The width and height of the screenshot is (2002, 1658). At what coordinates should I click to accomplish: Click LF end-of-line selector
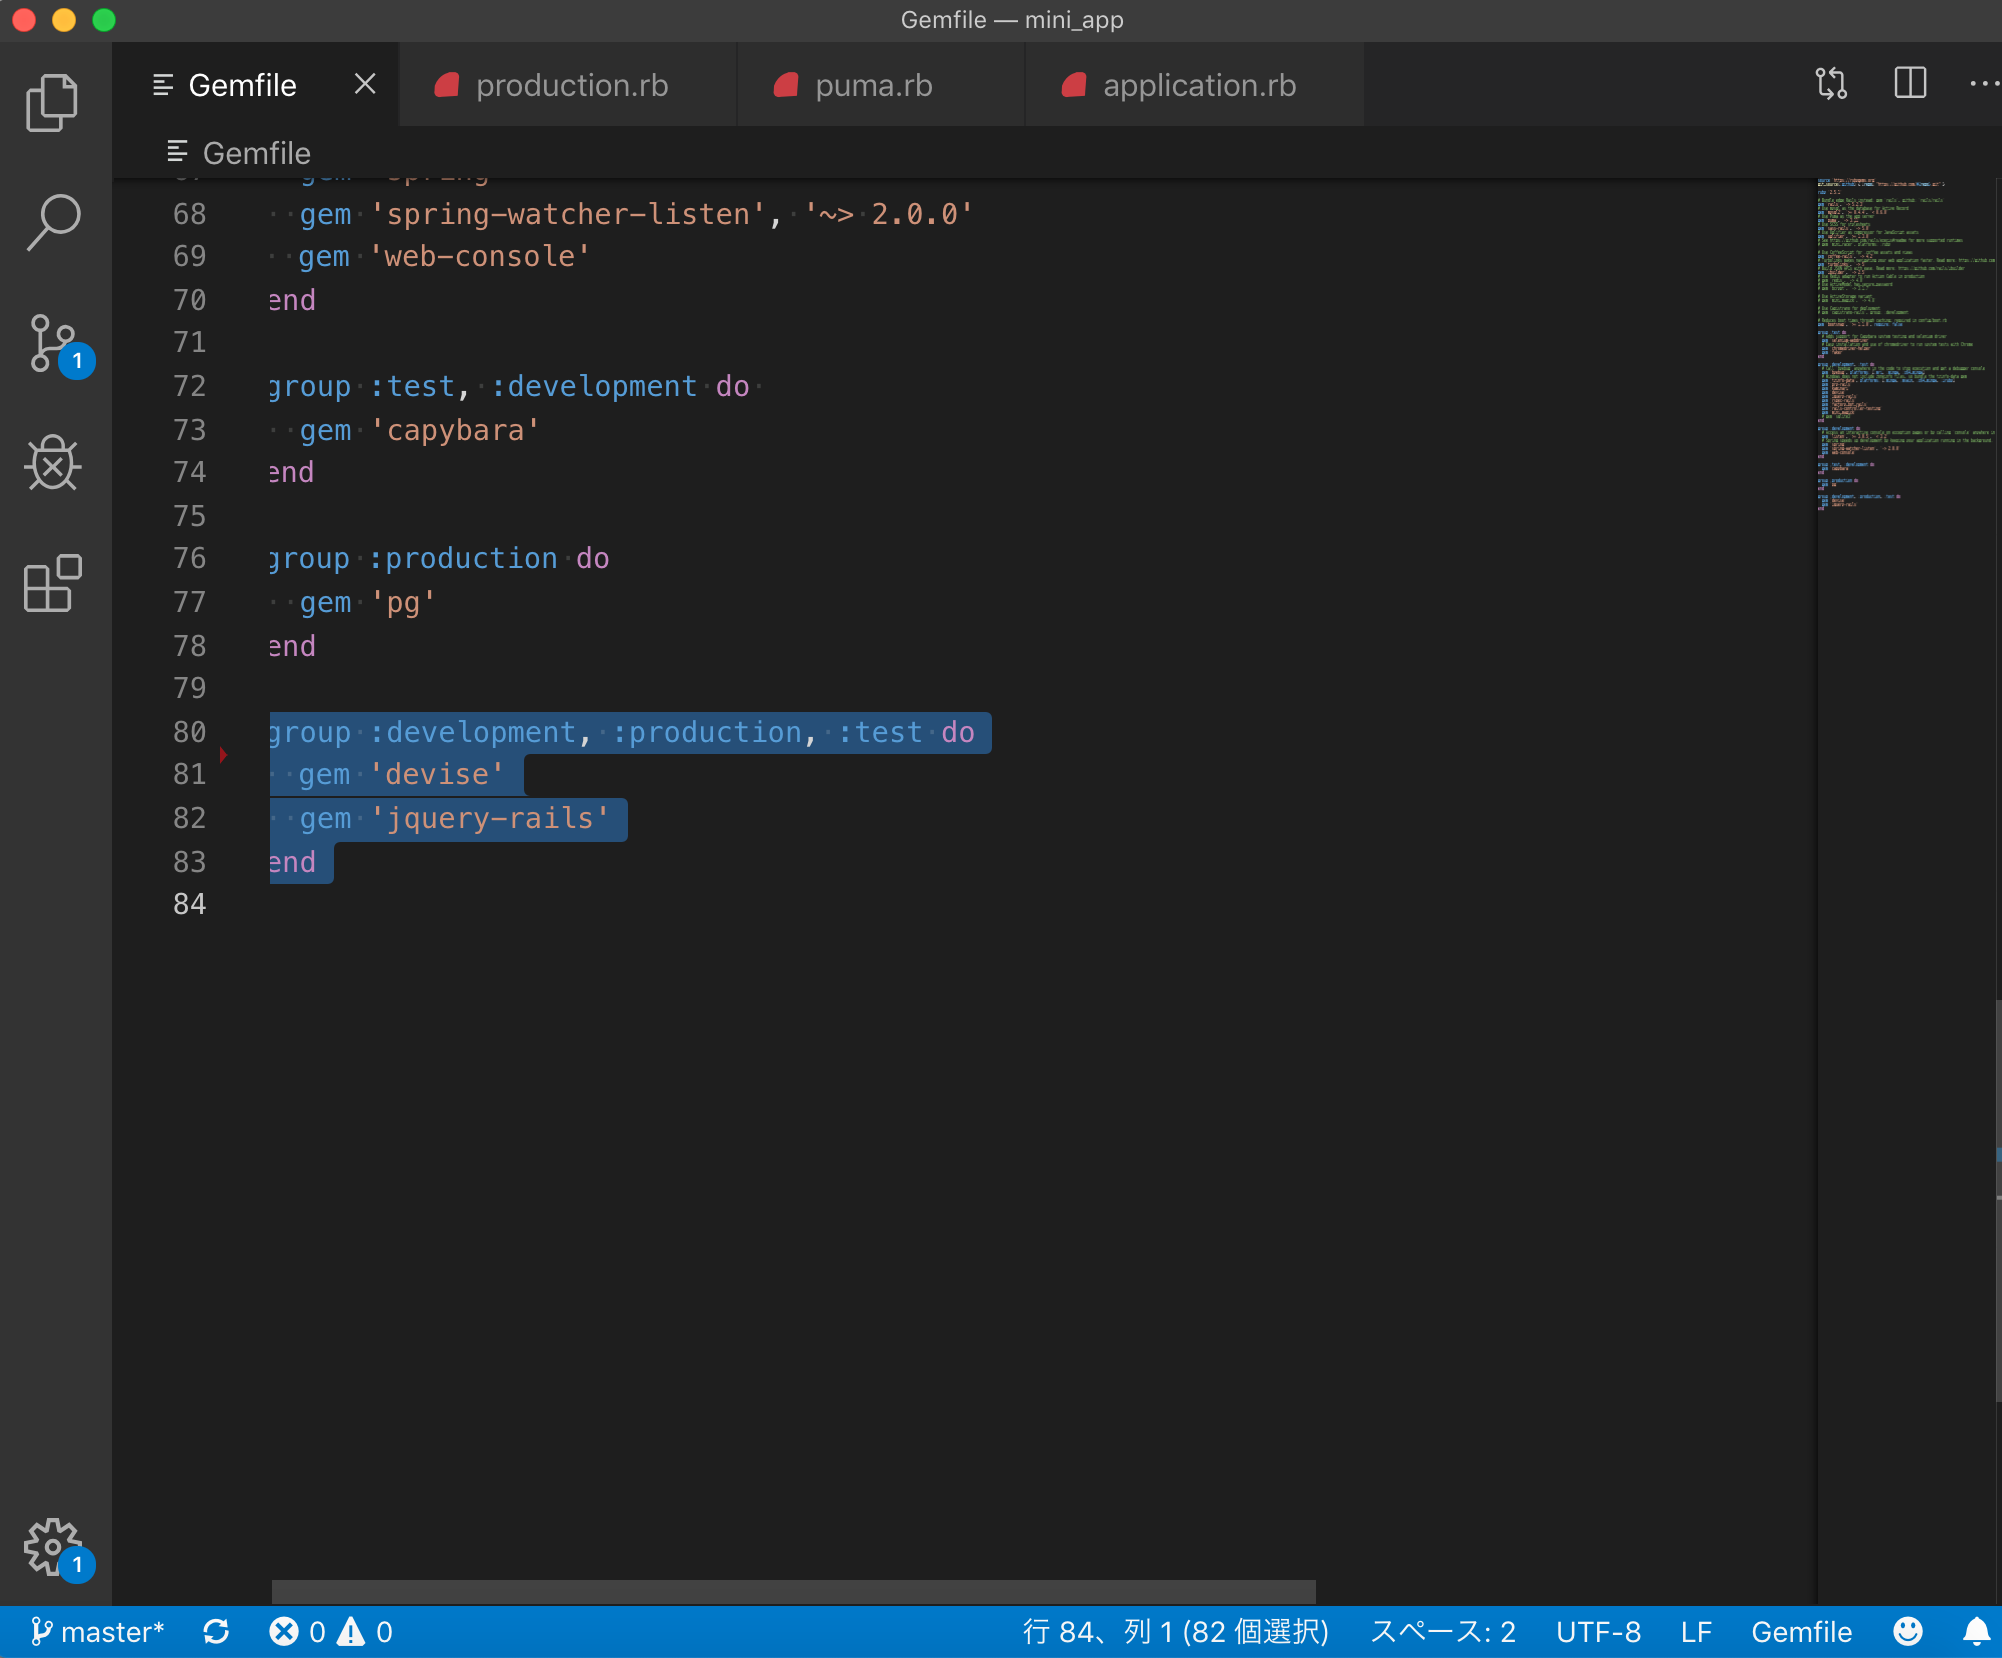coord(1695,1632)
